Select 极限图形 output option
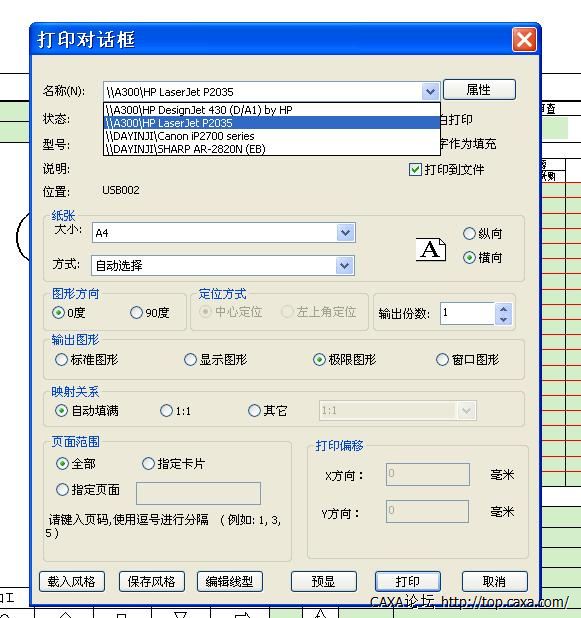Image resolution: width=581 pixels, height=618 pixels. (x=319, y=359)
